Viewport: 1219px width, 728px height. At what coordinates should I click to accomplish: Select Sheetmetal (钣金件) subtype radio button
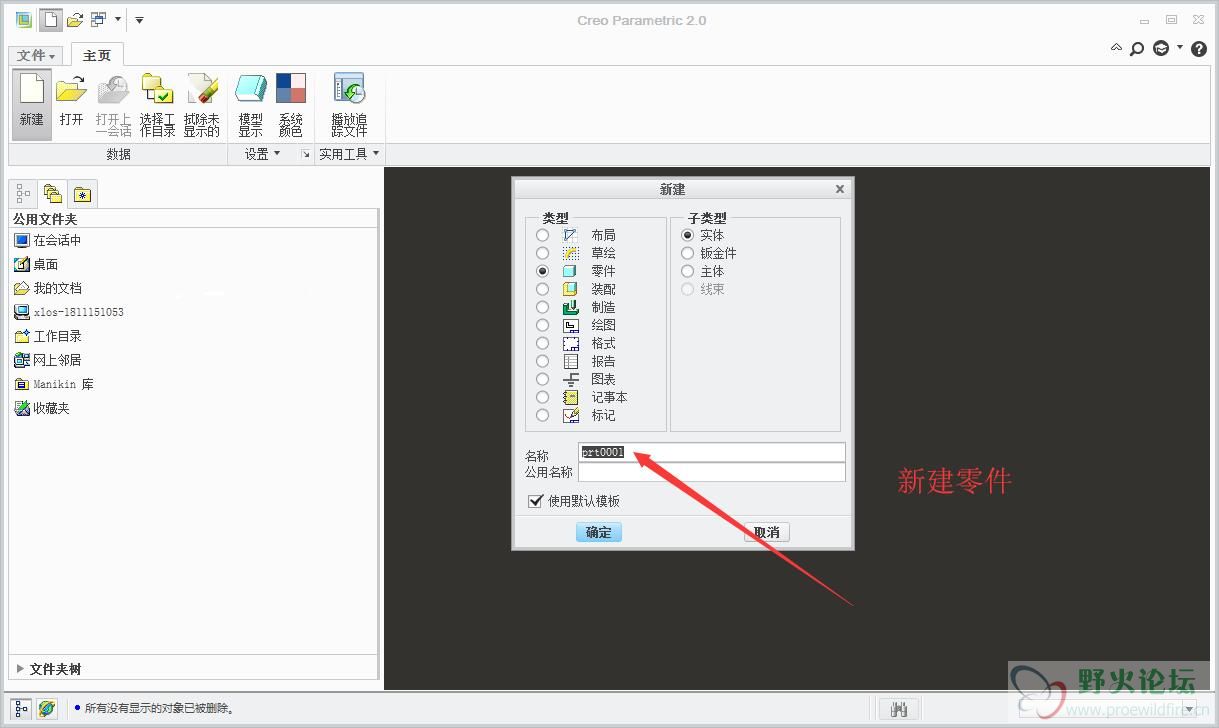(x=687, y=253)
